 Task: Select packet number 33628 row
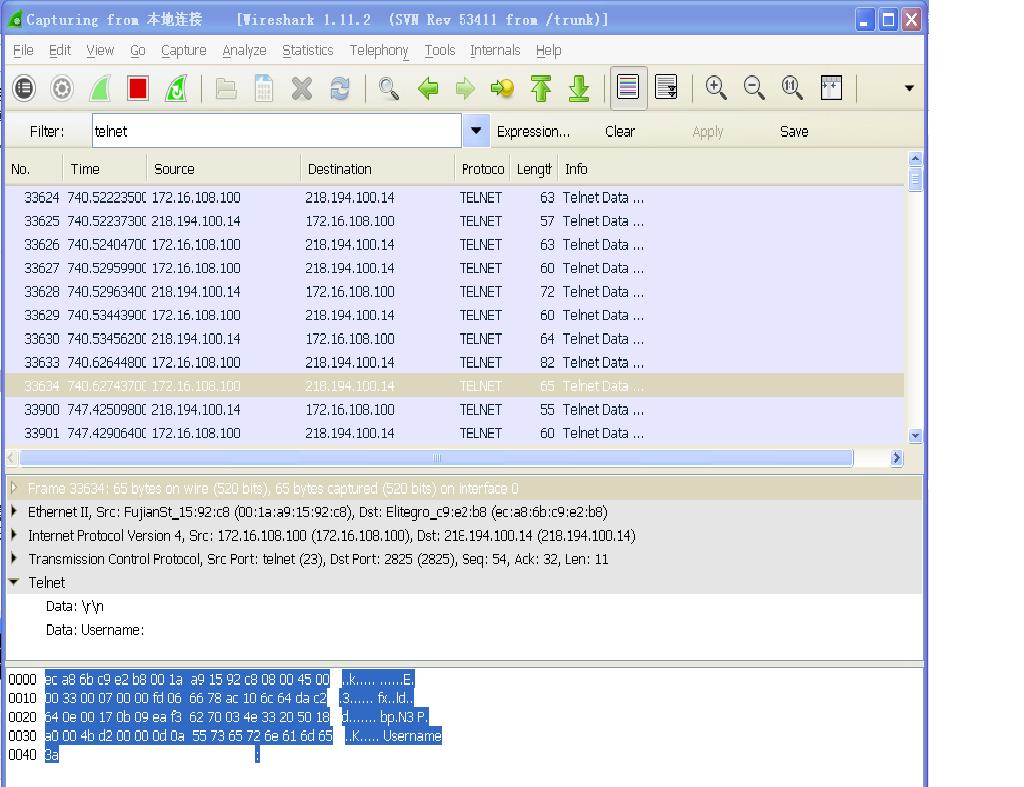[455, 291]
